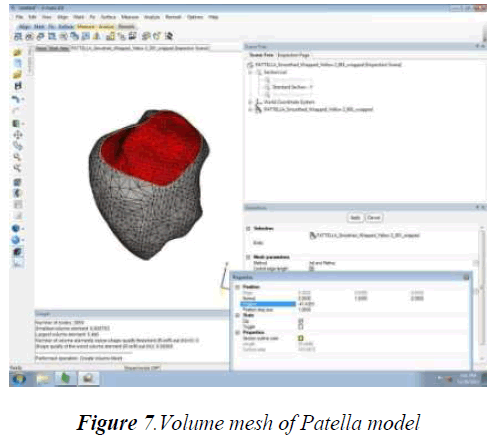Click the Windows Start orb
Screen dimensions: 492x438
(19, 378)
